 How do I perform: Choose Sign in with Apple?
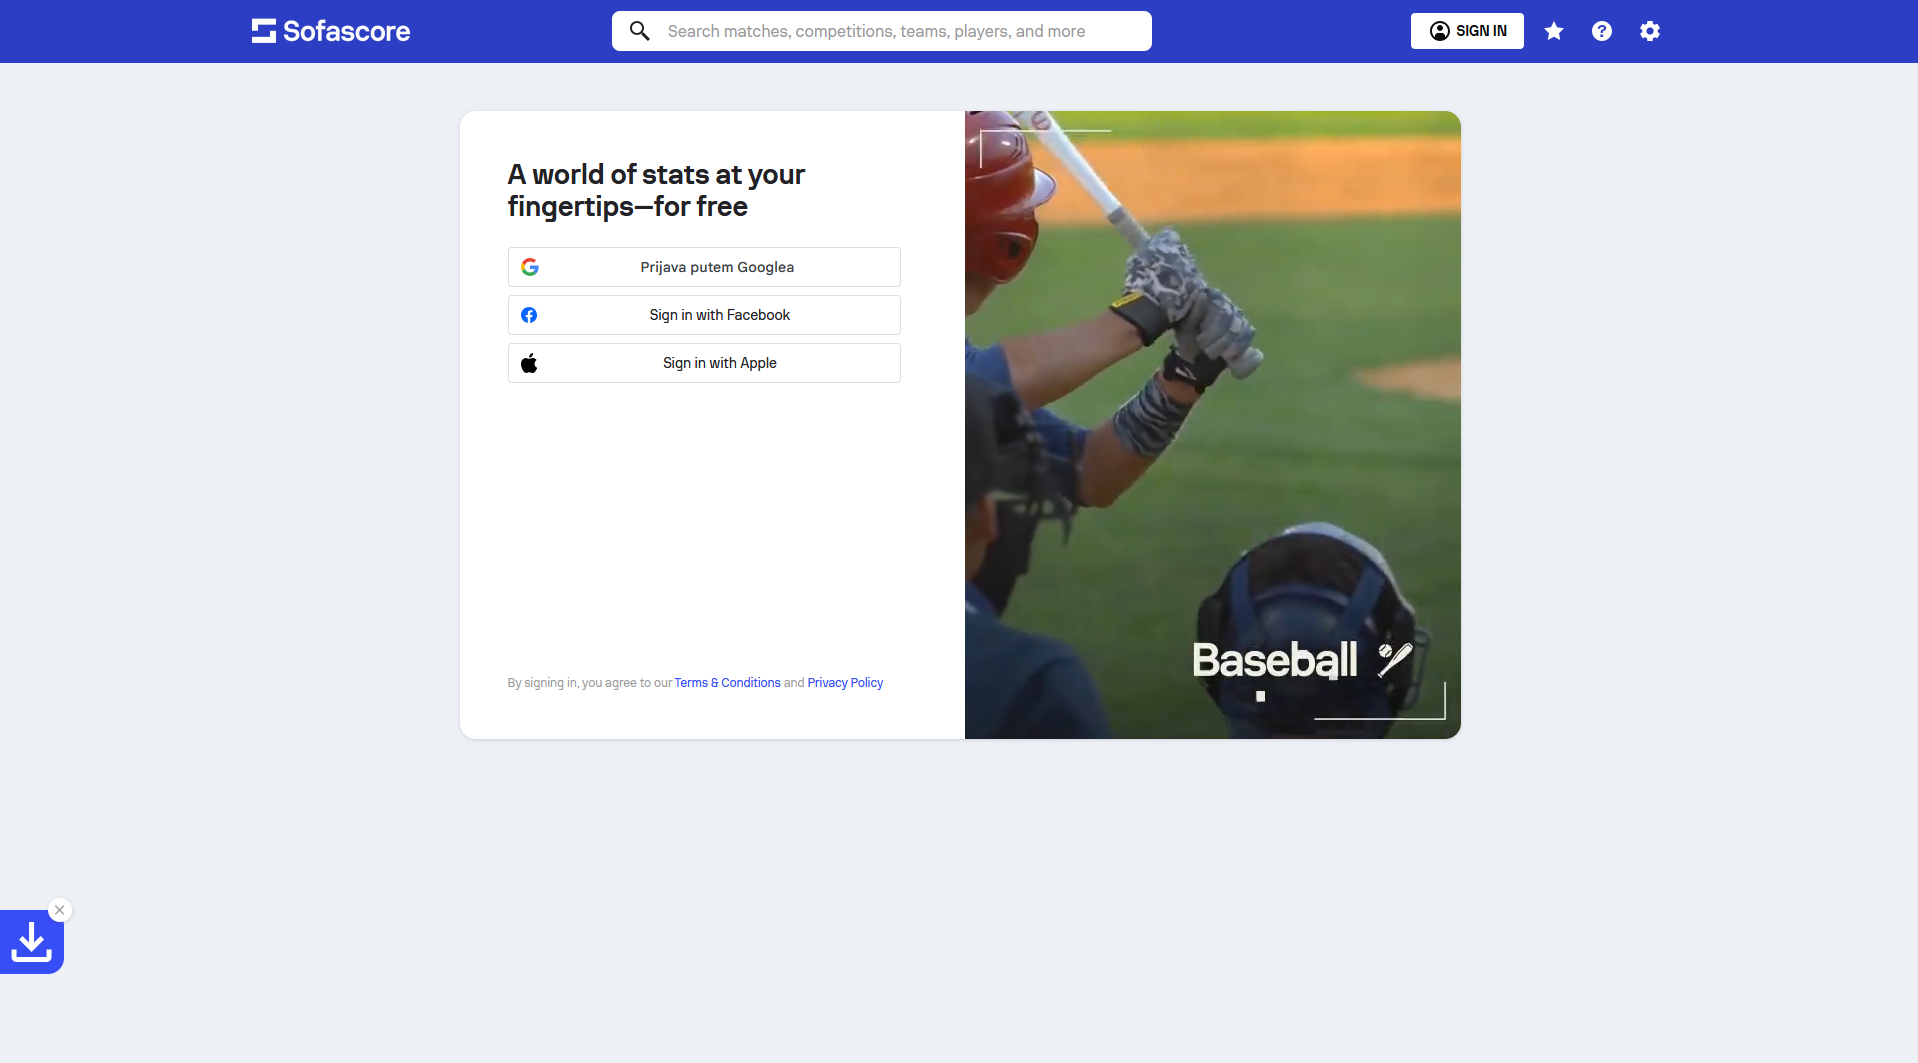coord(704,363)
